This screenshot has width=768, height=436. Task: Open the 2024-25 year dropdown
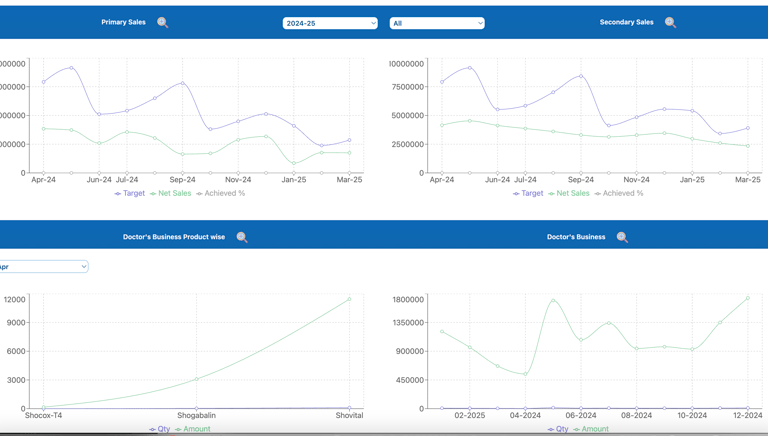pyautogui.click(x=330, y=23)
